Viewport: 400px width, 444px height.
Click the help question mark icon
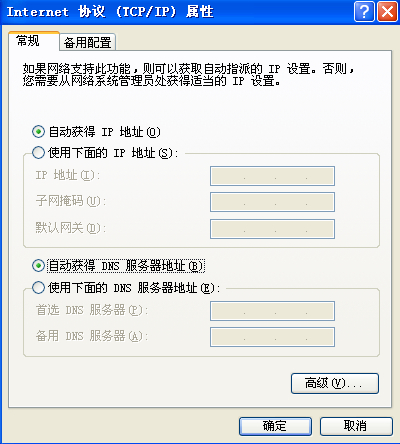click(x=364, y=12)
